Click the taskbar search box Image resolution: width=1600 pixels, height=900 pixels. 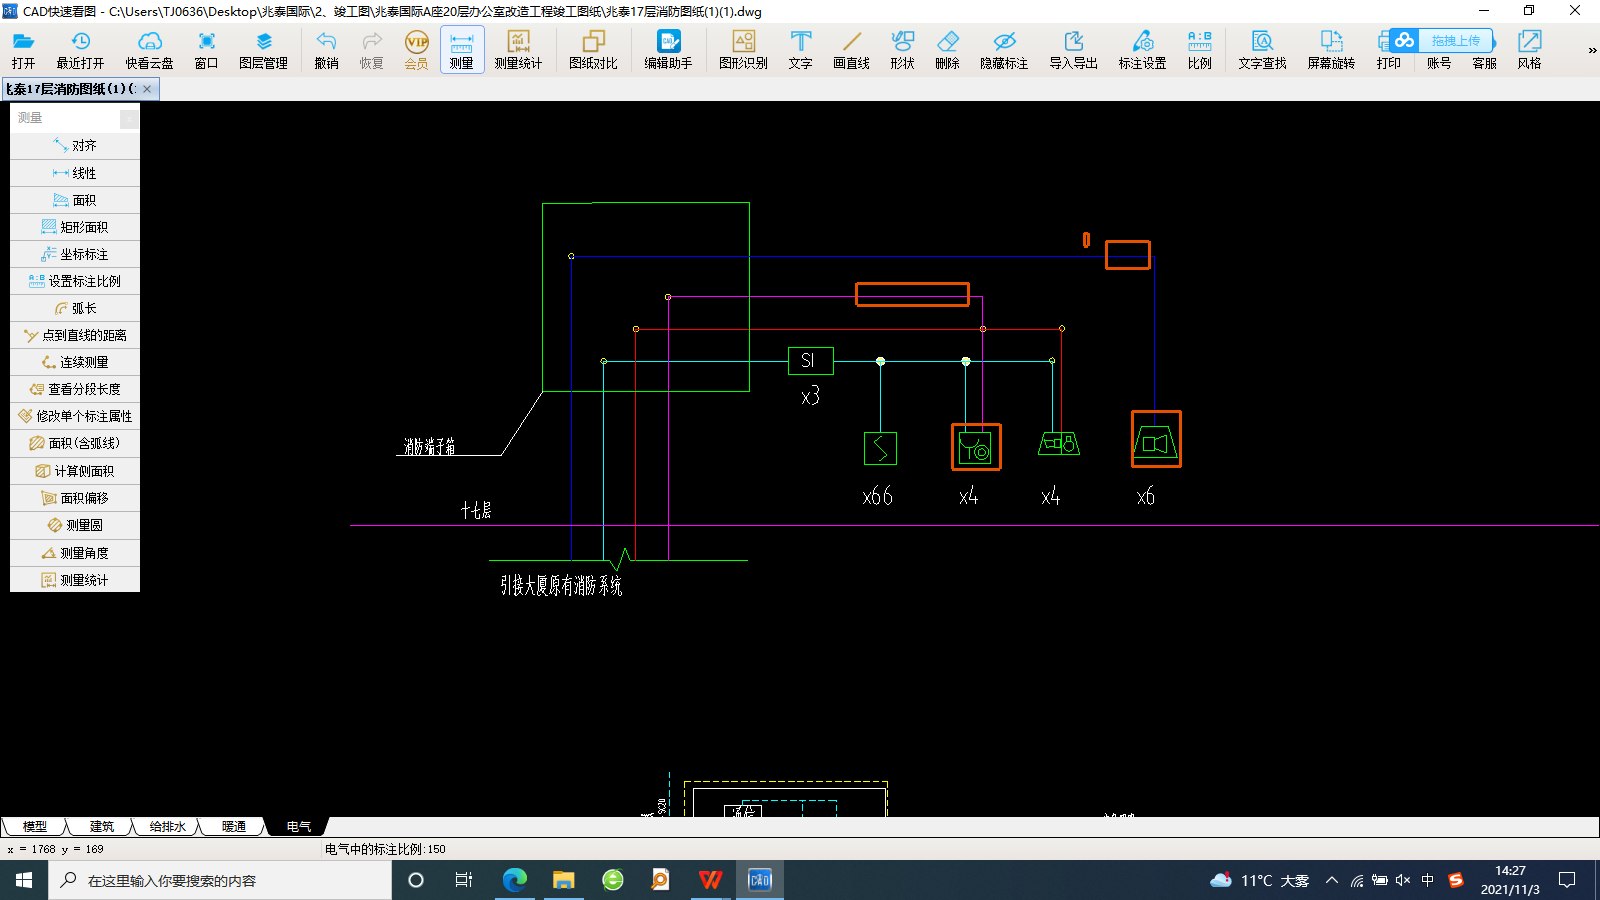coord(220,880)
